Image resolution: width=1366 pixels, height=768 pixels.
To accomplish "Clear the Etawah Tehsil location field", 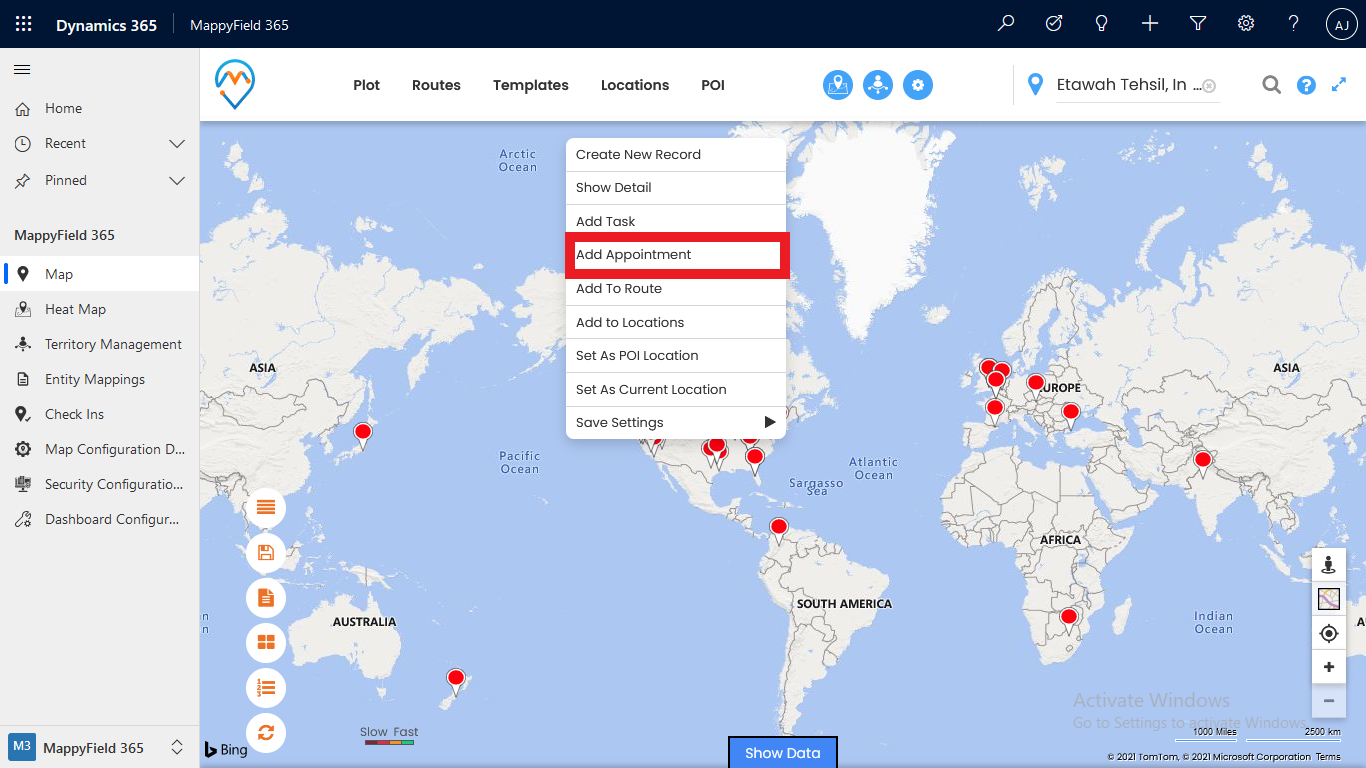I will click(1209, 86).
